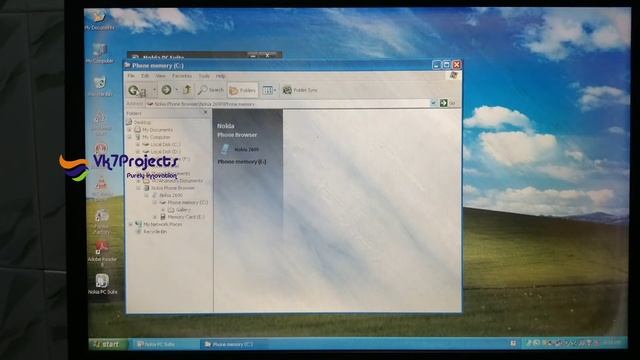Click the Forward arrow toolbar button
This screenshot has width=640, height=360.
(166, 90)
